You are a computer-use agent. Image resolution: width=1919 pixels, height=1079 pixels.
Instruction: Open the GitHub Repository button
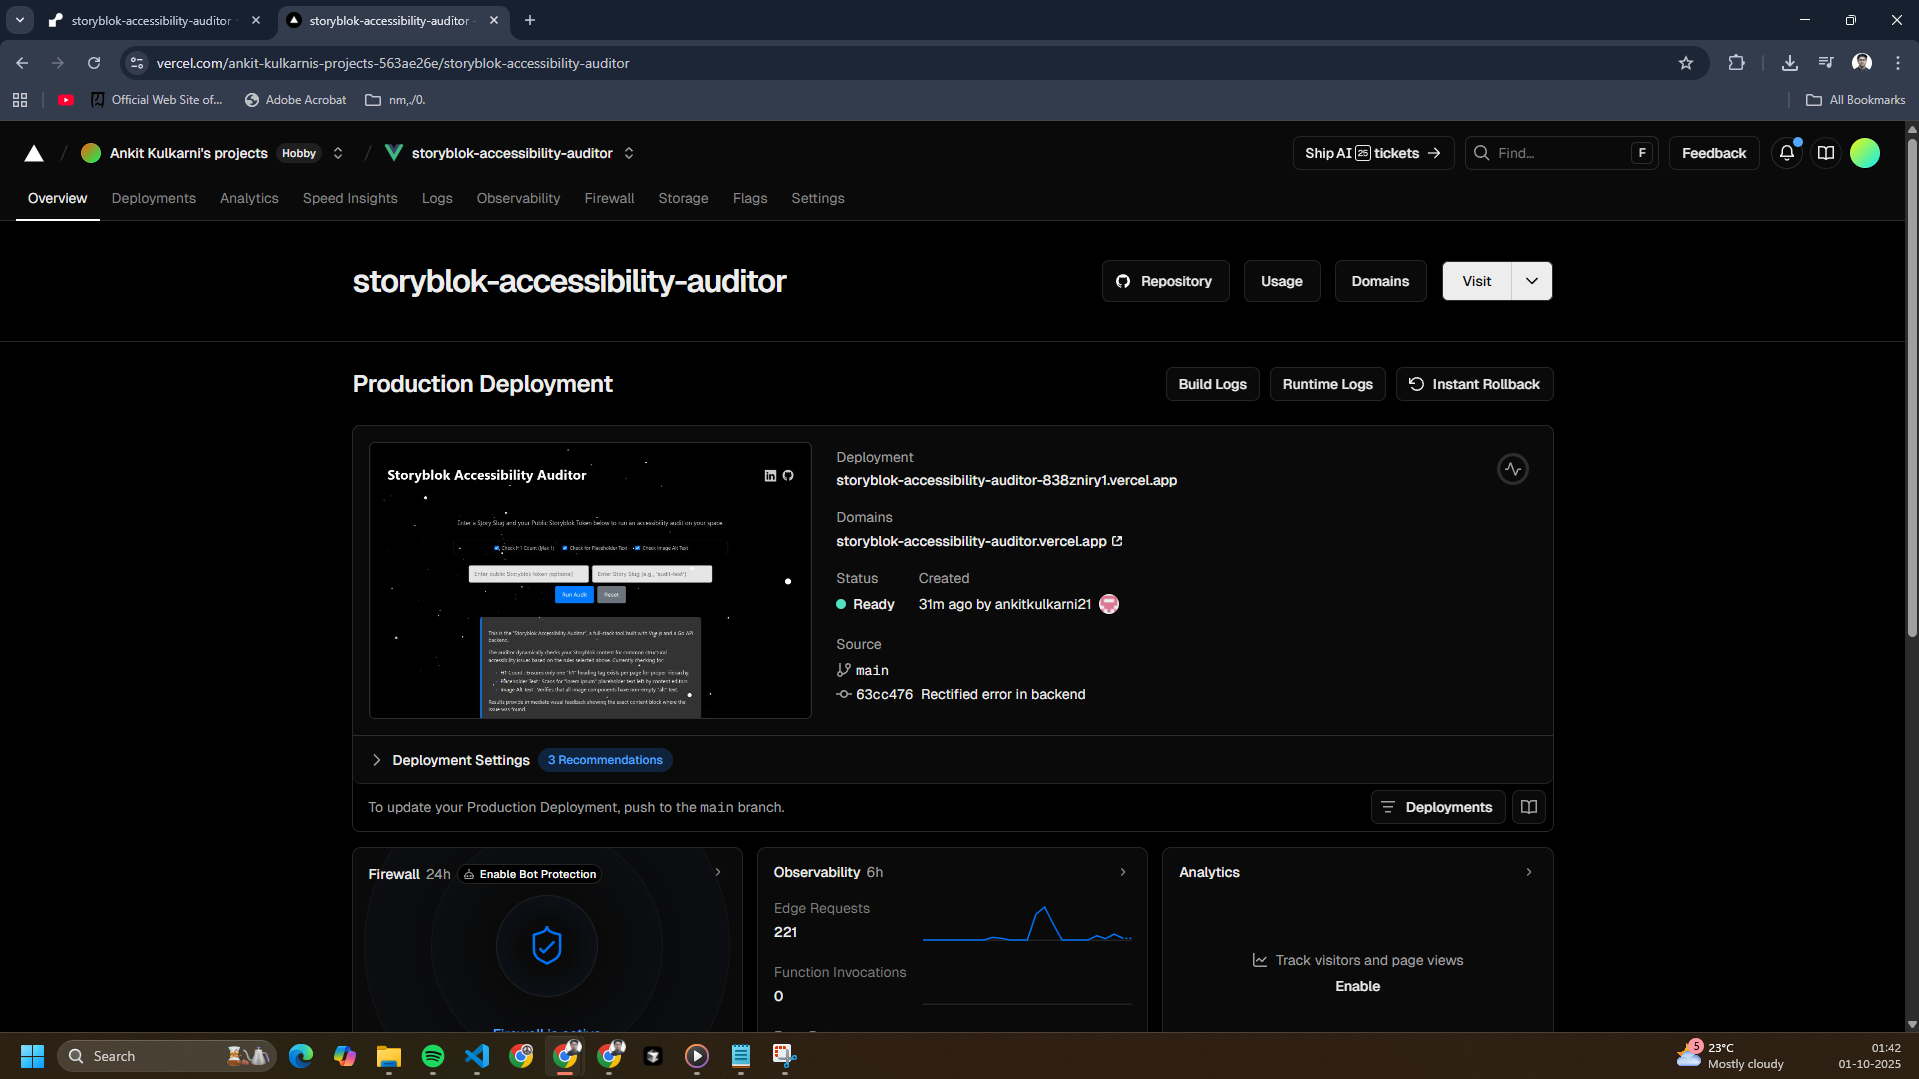[1165, 281]
